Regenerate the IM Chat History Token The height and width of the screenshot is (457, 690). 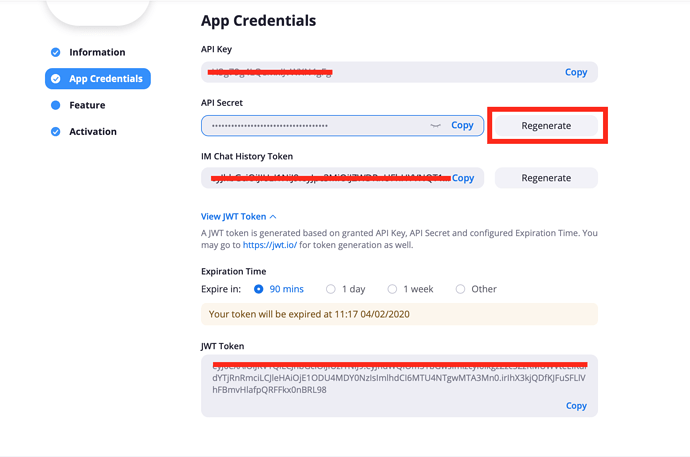(x=546, y=178)
